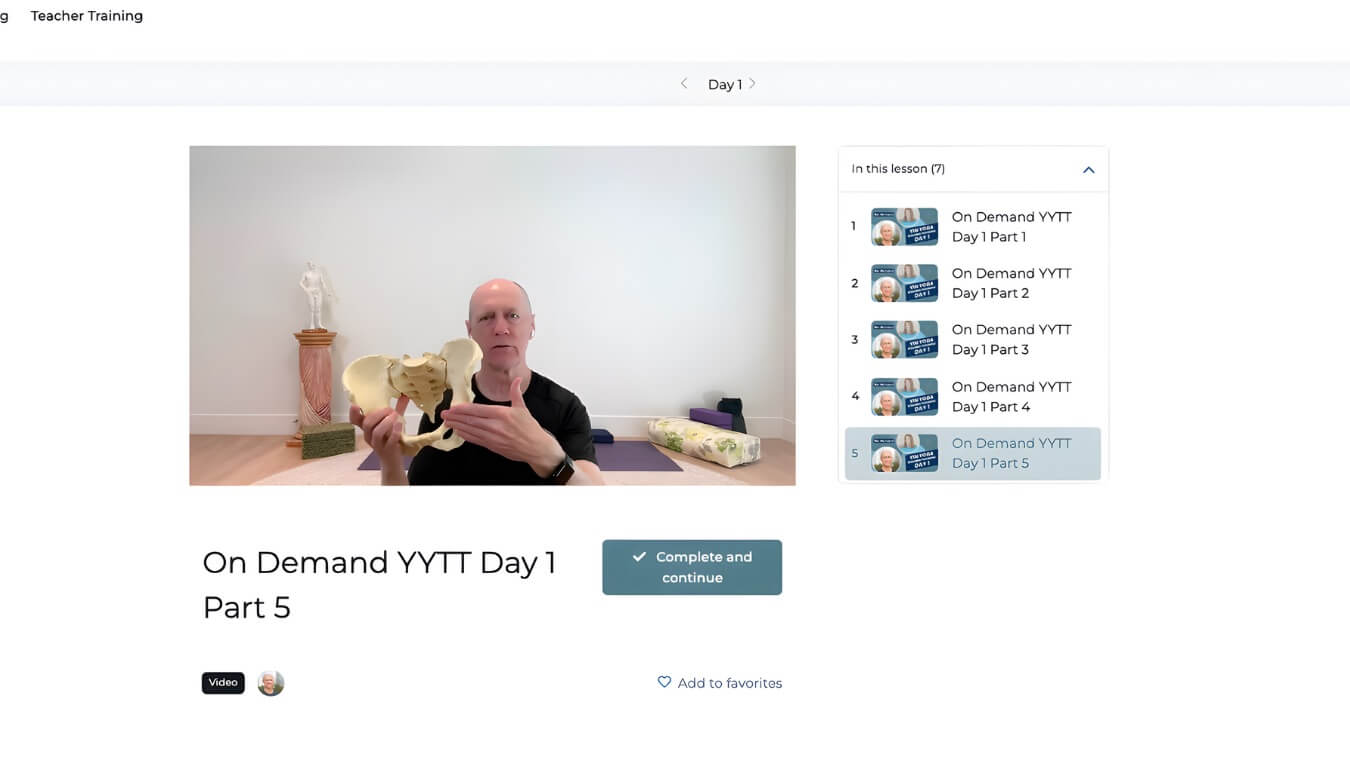
Task: Click the next lesson arrow beside Day 1
Action: (752, 84)
